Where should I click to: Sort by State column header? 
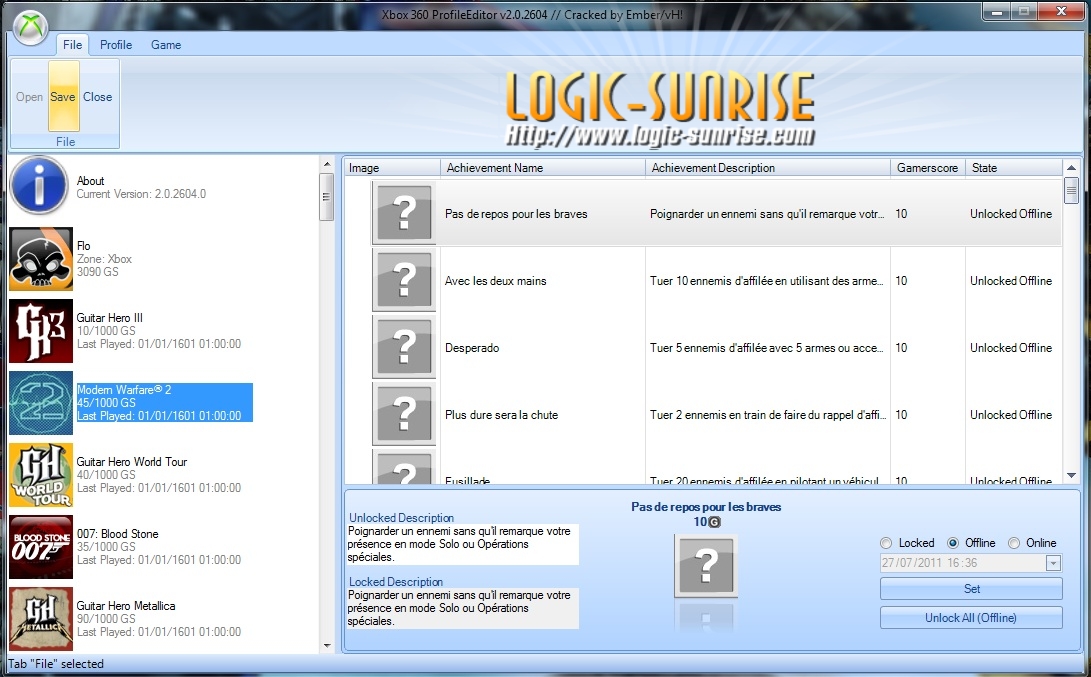pyautogui.click(x=1014, y=168)
